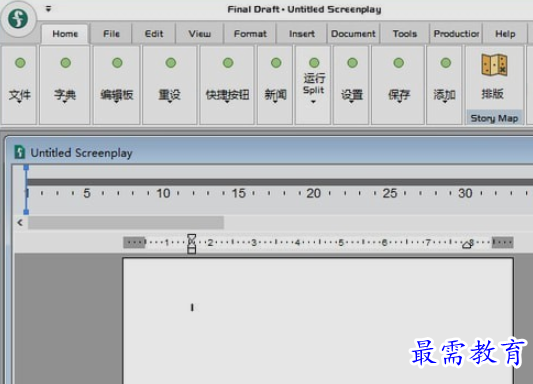Image resolution: width=533 pixels, height=384 pixels.
Task: Click the left scroll arrow below the timeline
Action: pos(20,223)
